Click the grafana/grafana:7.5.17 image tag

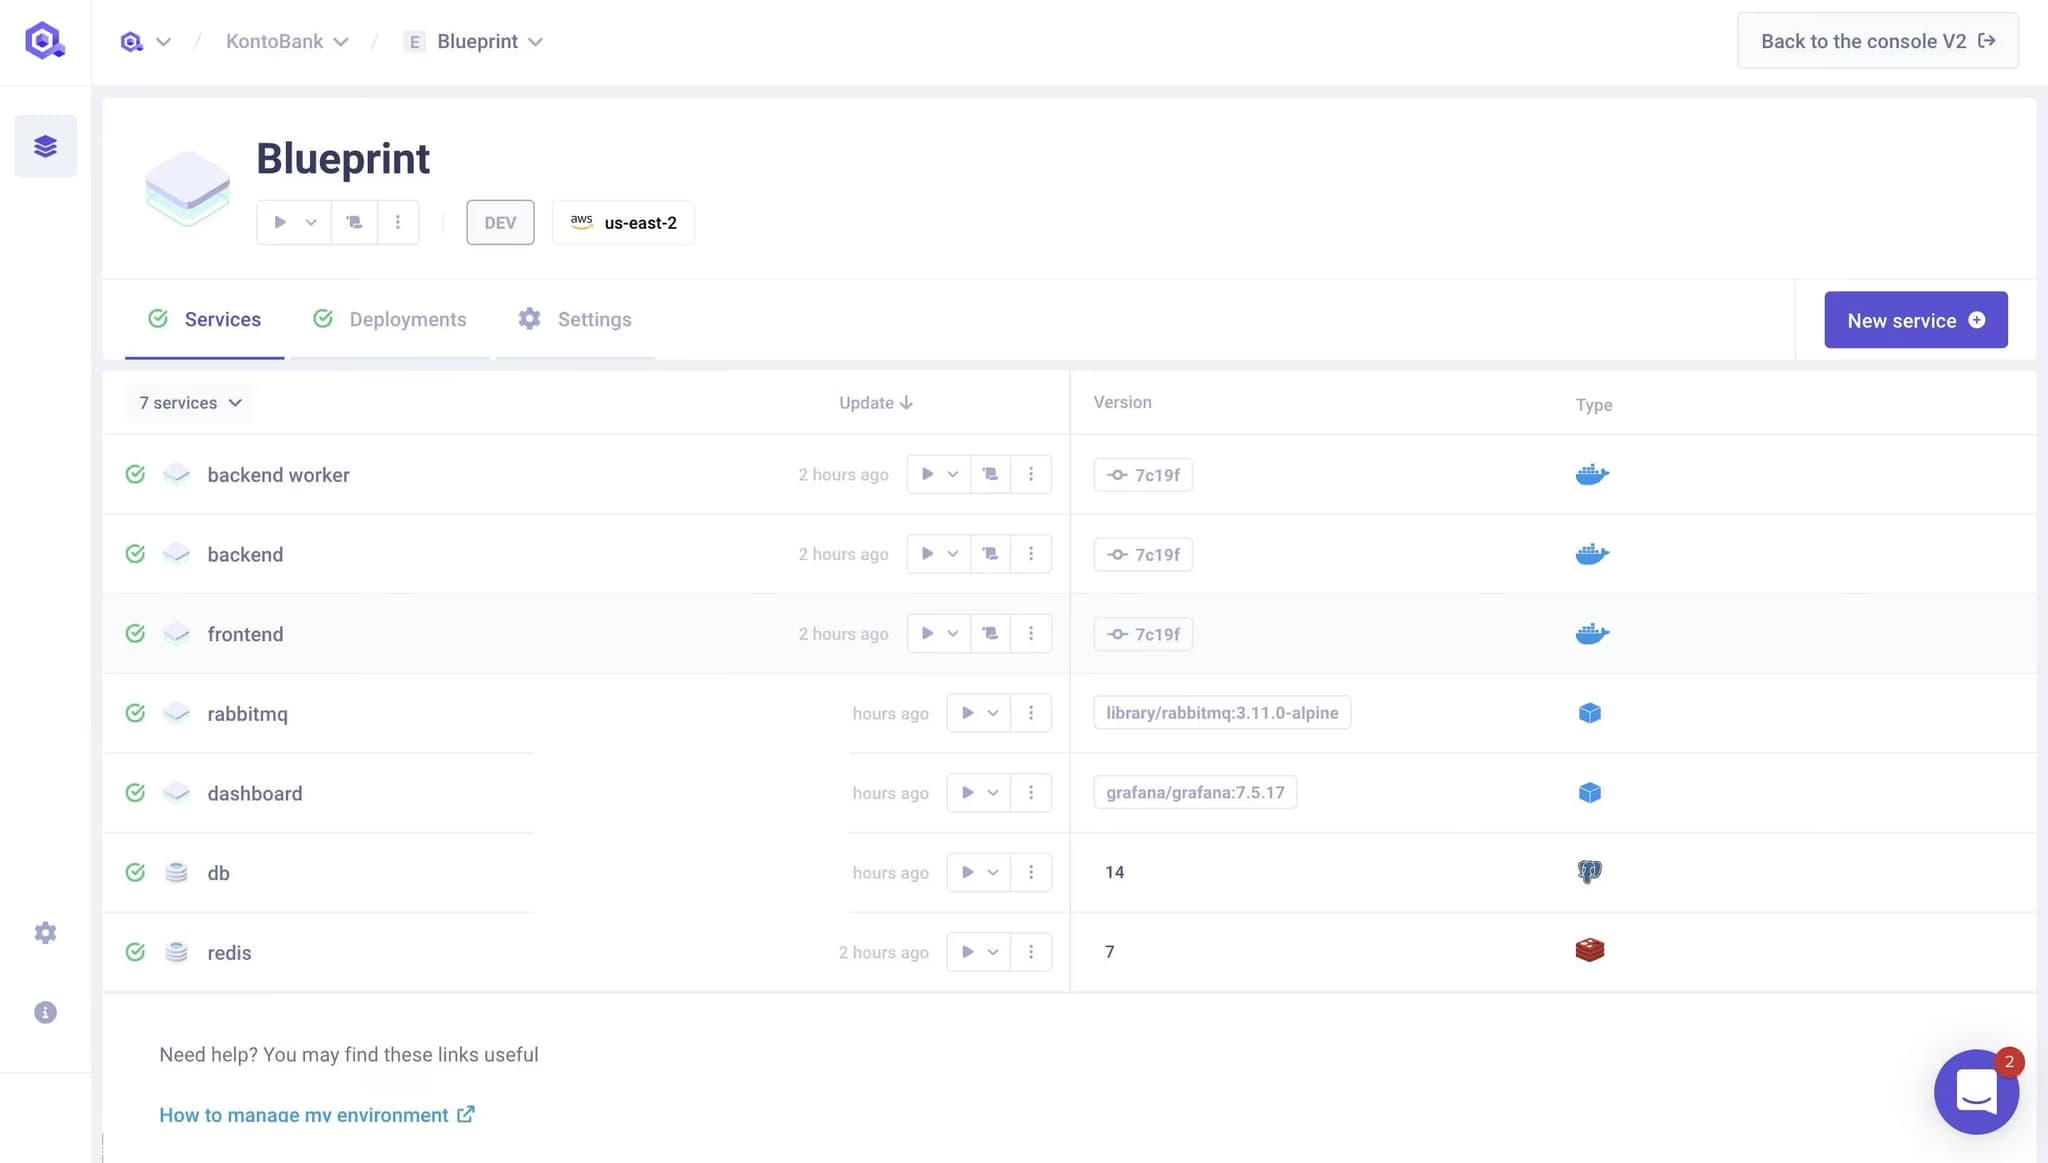(x=1195, y=792)
